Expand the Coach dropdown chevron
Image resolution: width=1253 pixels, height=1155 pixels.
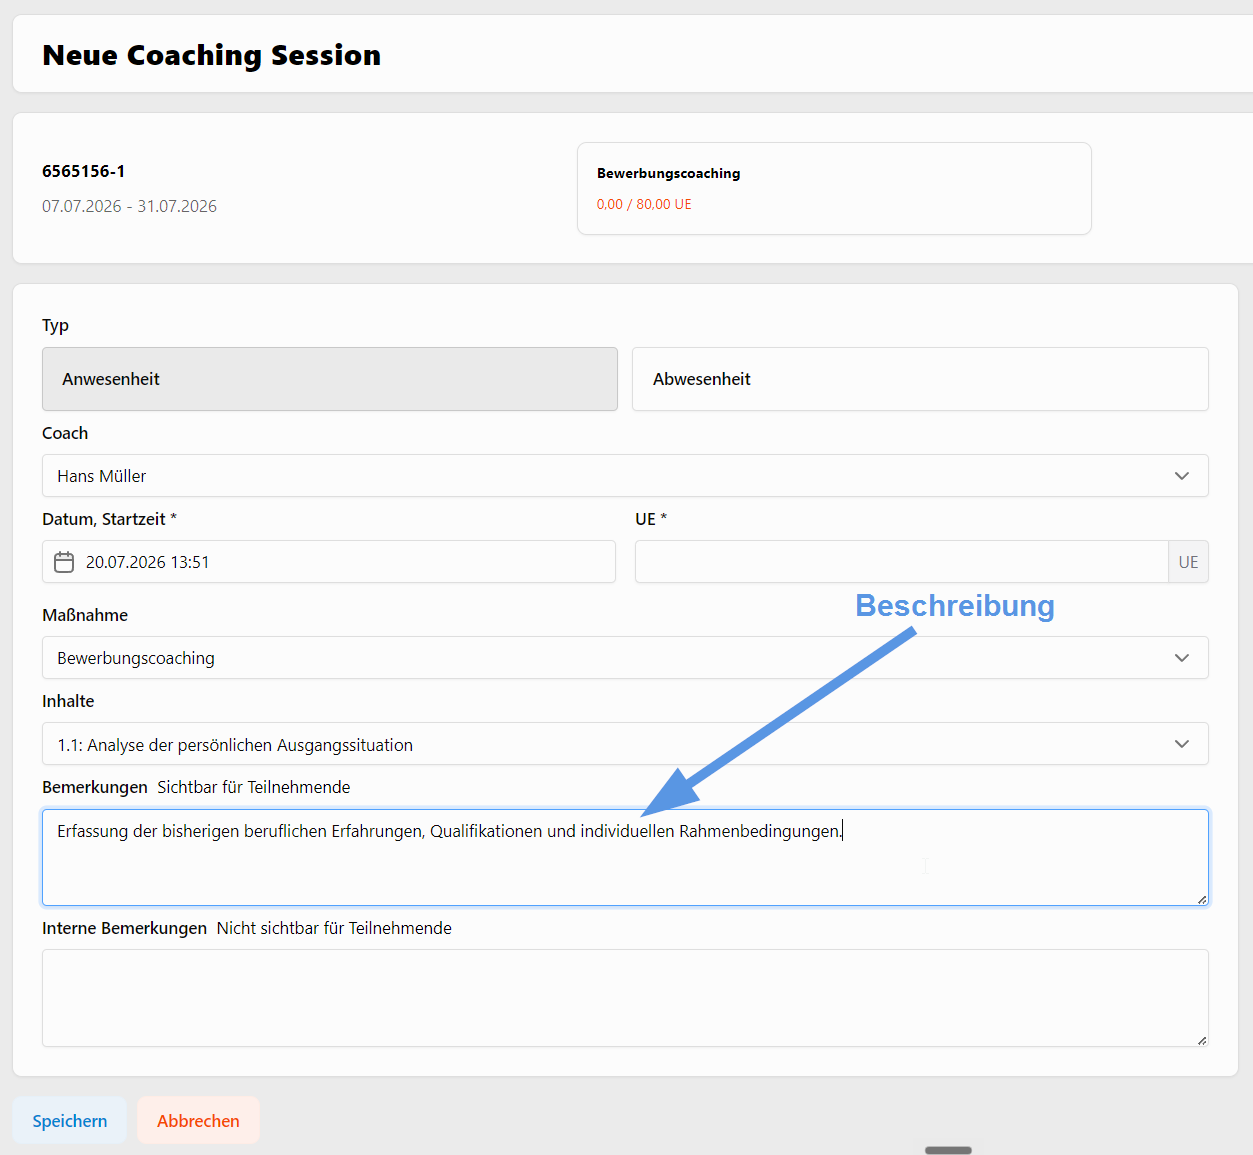tap(1182, 476)
